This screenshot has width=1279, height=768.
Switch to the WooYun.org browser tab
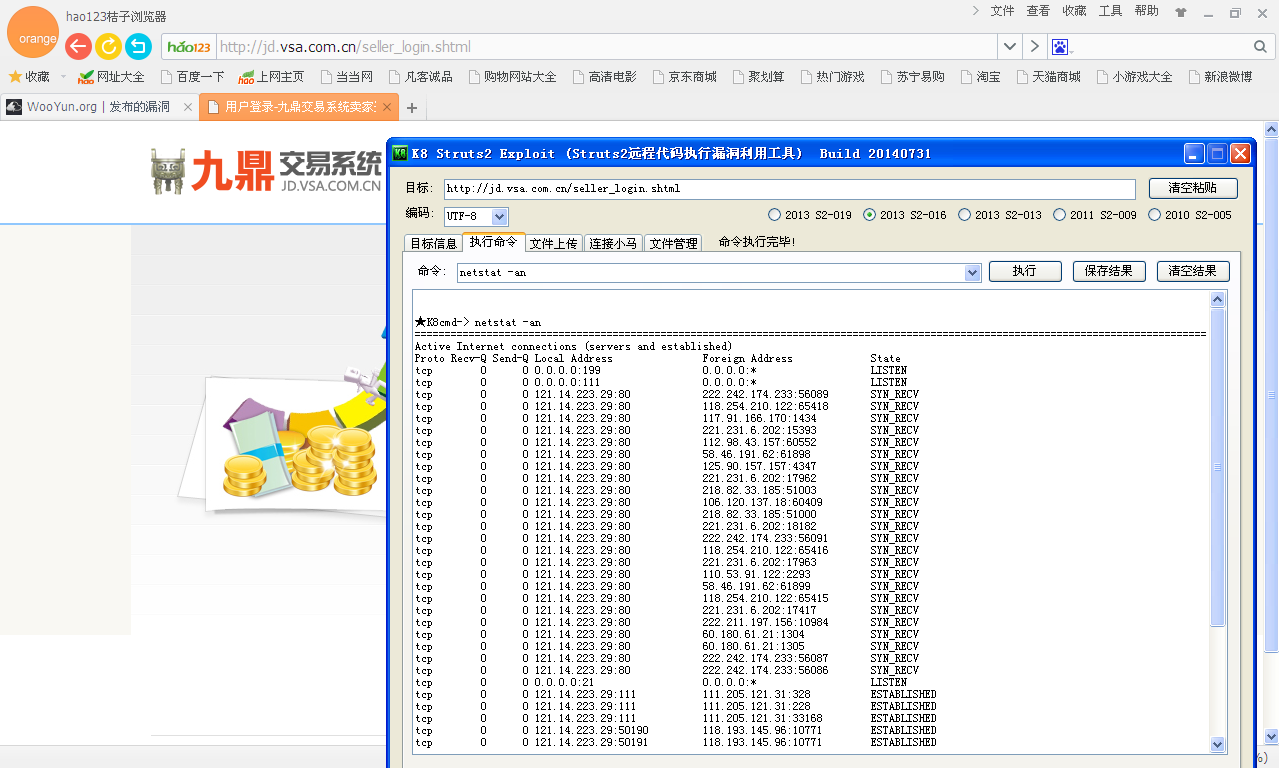(x=98, y=107)
